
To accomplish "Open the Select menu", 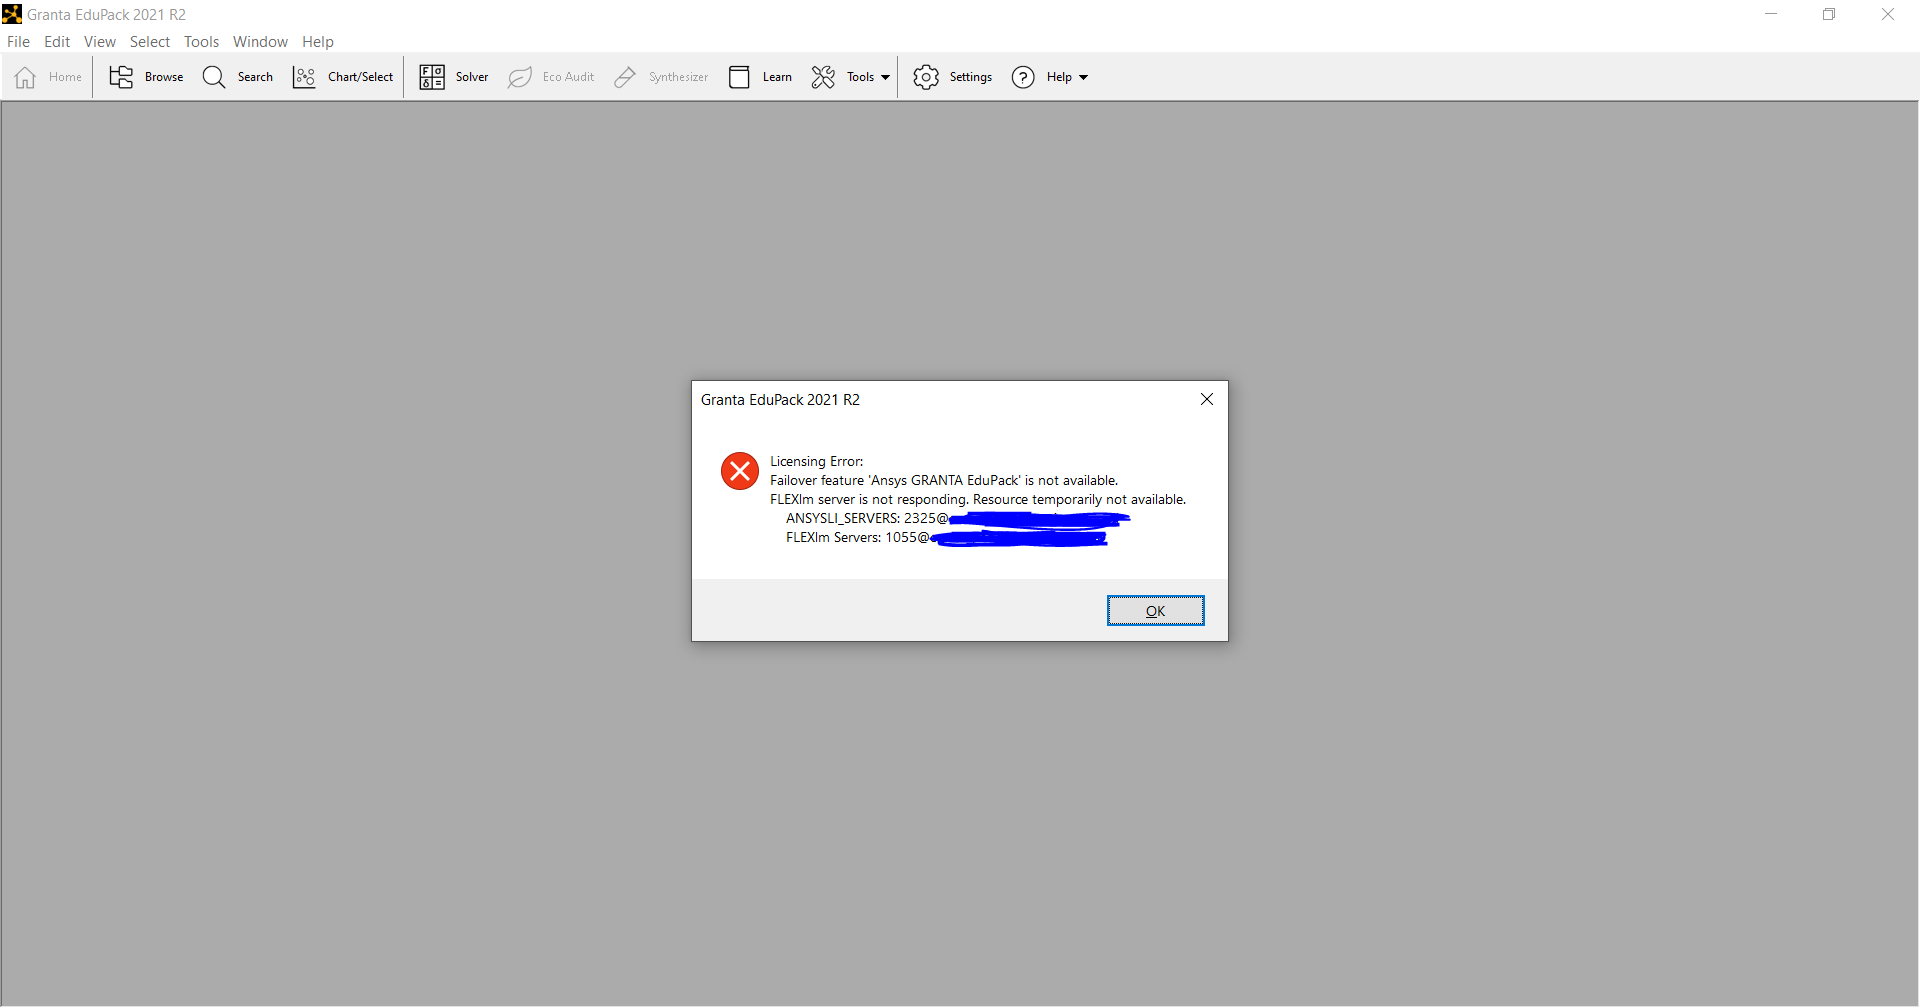I will pyautogui.click(x=150, y=41).
